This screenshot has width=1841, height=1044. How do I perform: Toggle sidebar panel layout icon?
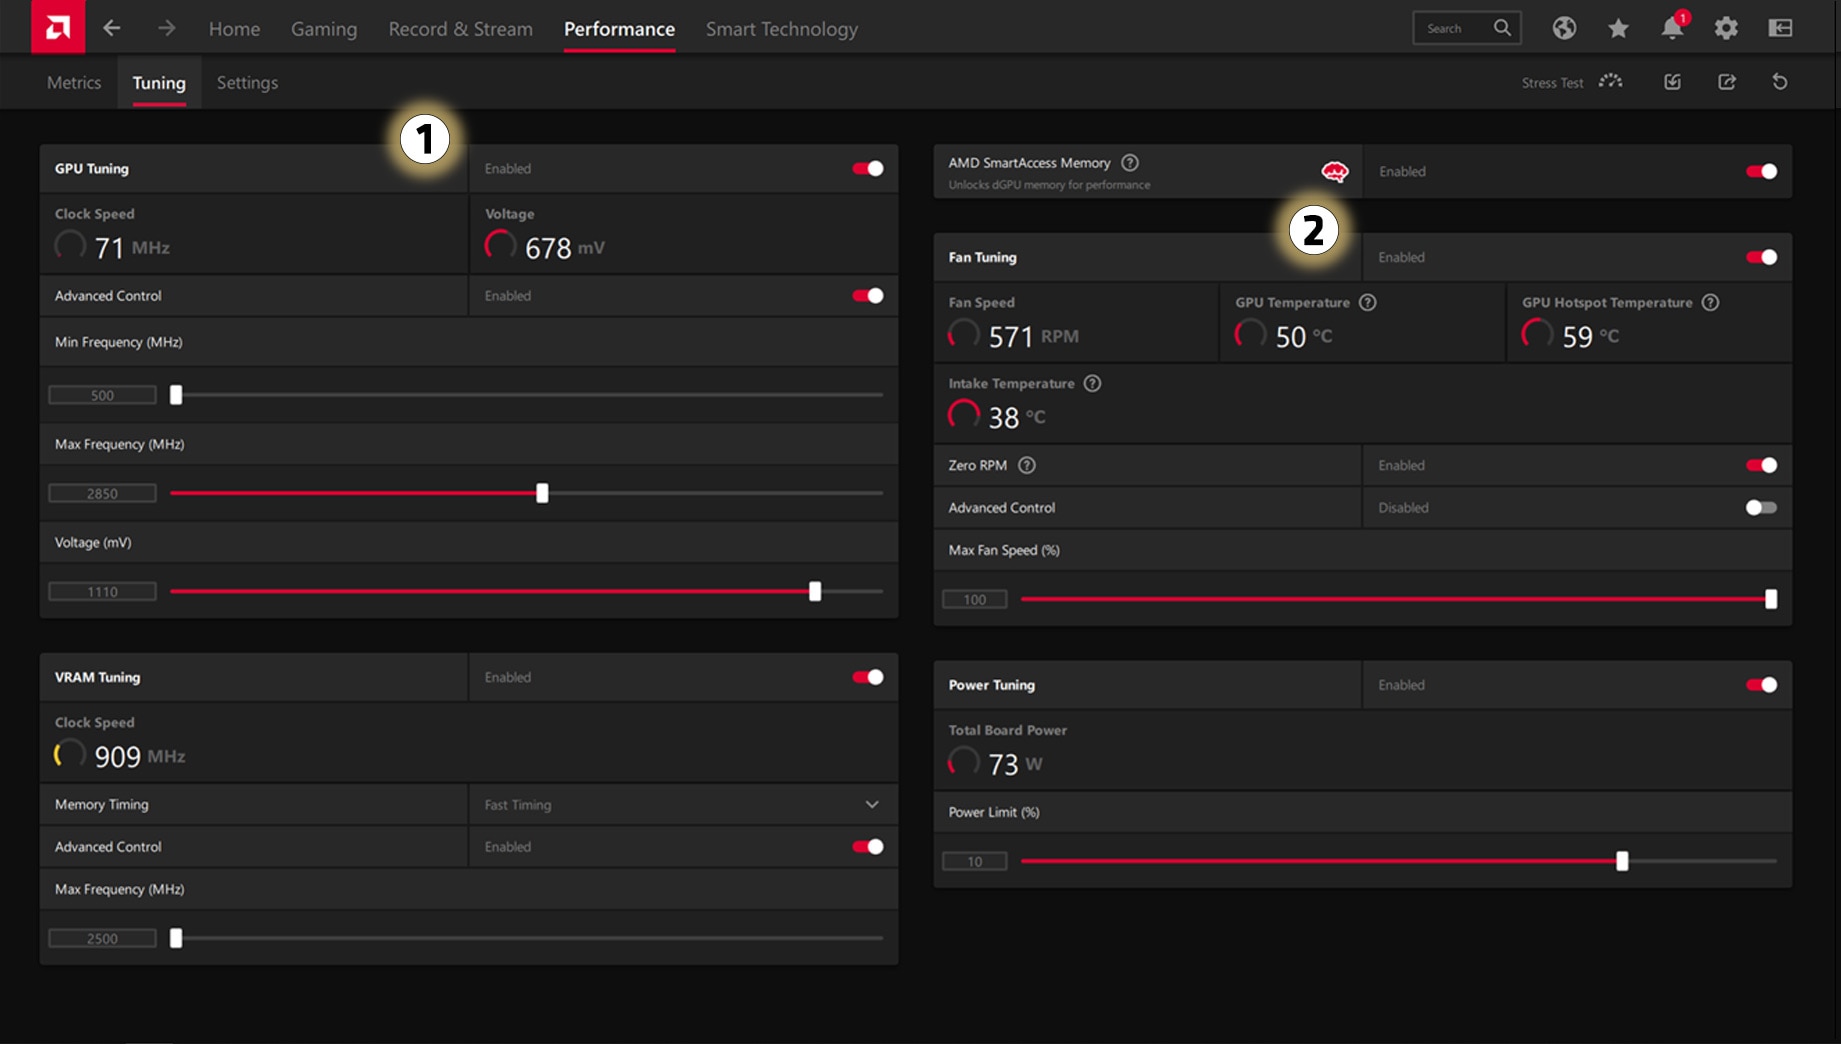pos(1780,28)
